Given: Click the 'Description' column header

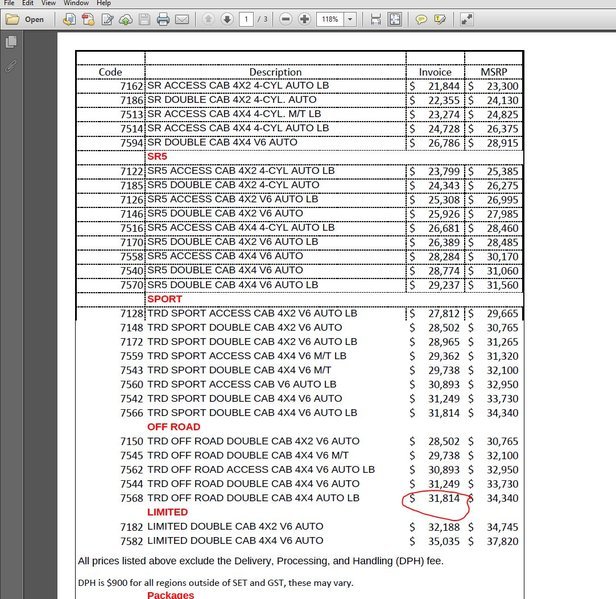Looking at the screenshot, I should (x=275, y=72).
